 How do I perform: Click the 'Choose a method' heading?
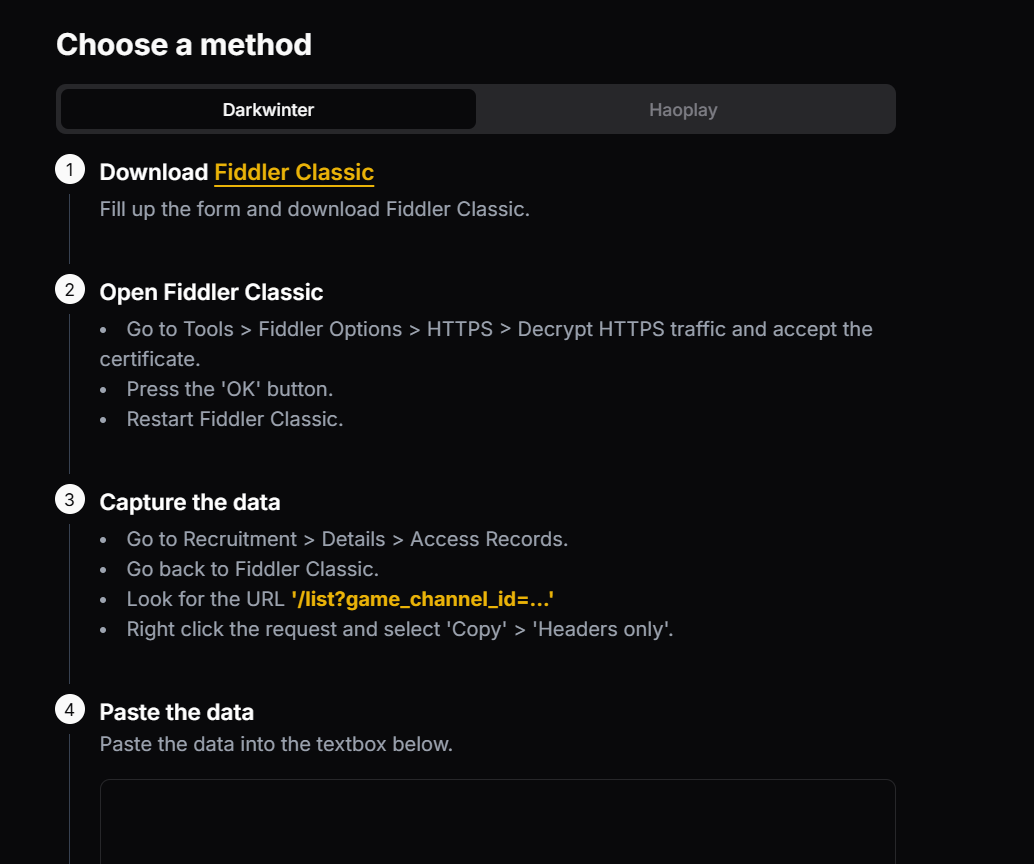(x=184, y=45)
